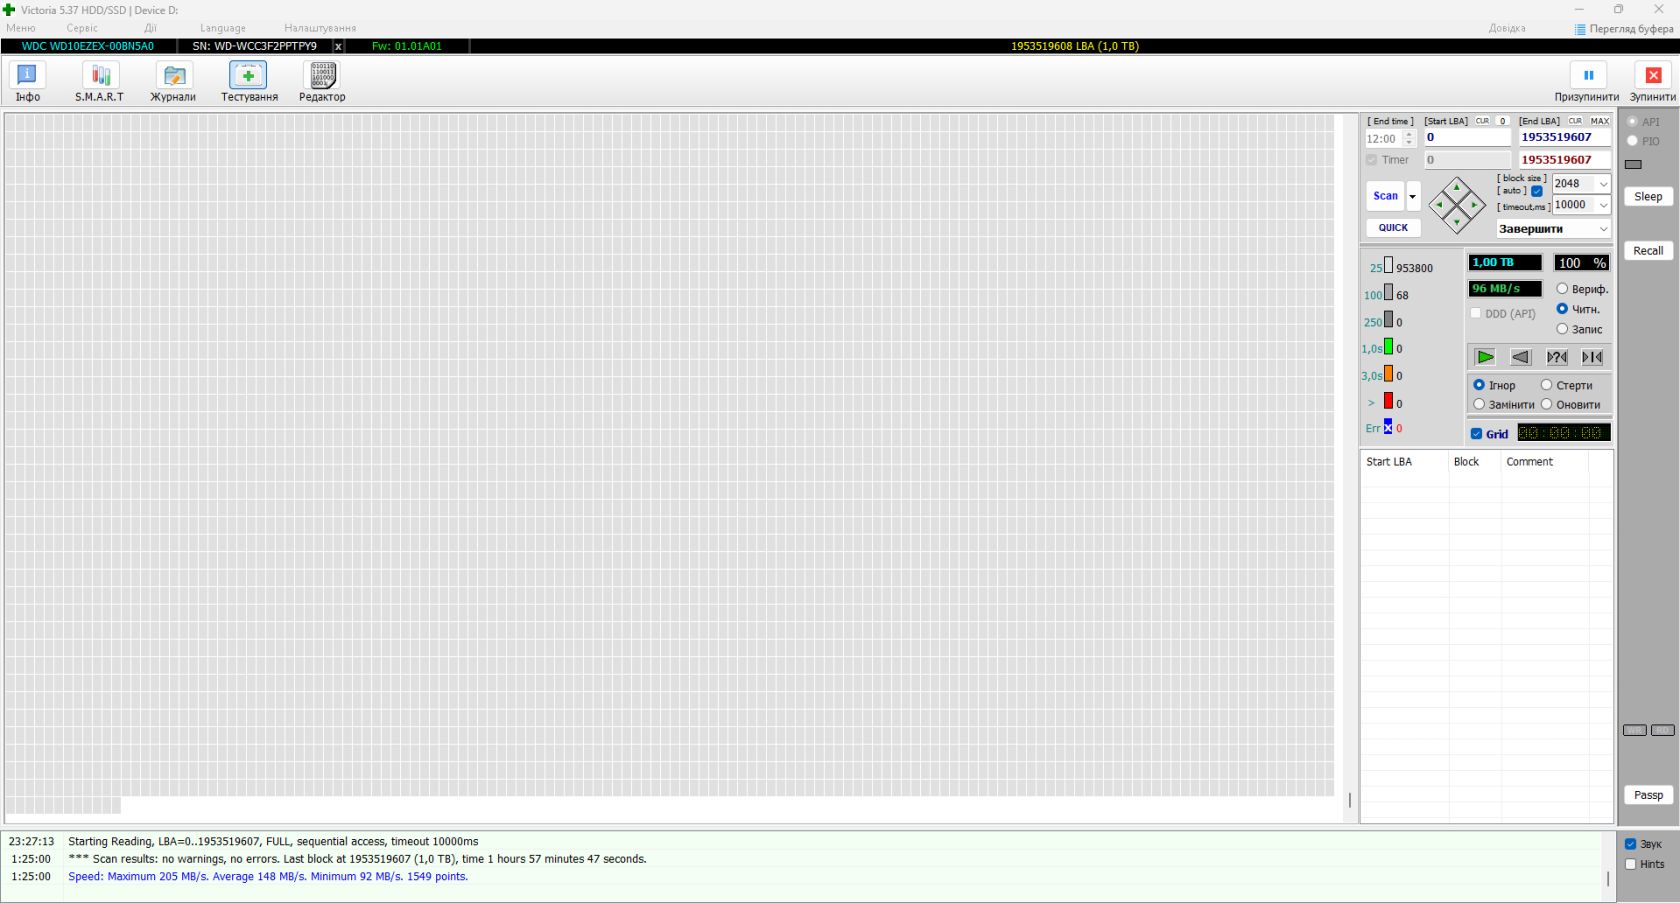
Task: Click the reverse scan direction arrow
Action: [x=1521, y=357]
